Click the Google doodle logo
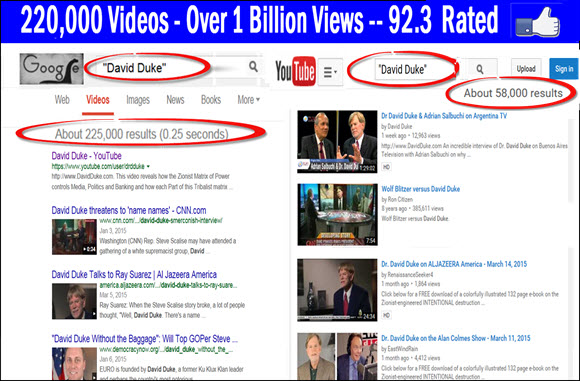580x381 pixels. [51, 69]
